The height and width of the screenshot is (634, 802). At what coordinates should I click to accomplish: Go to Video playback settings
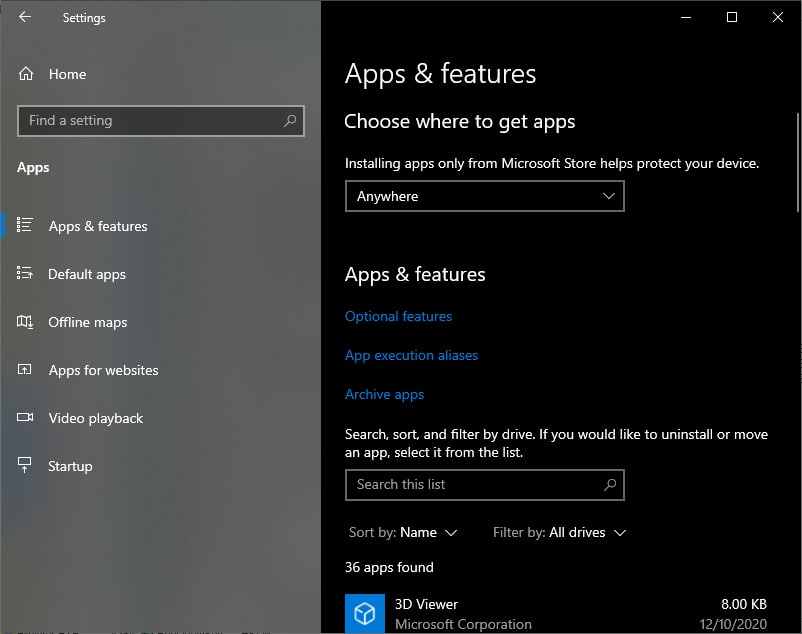pos(96,418)
